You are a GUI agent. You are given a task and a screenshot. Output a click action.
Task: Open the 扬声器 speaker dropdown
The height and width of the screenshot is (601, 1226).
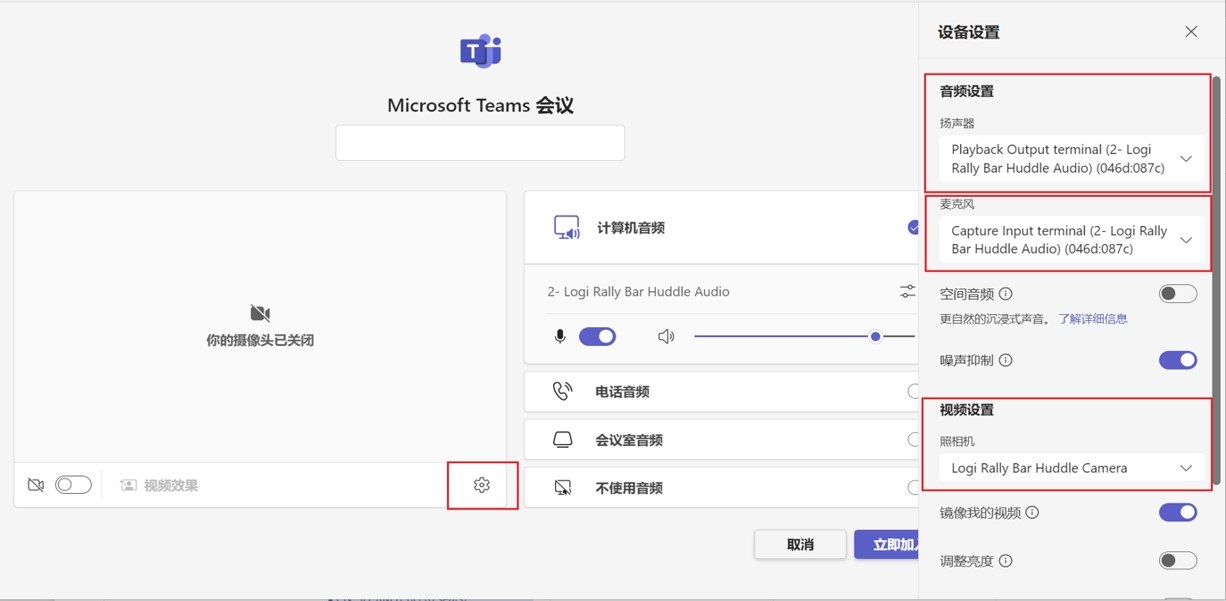point(1072,159)
